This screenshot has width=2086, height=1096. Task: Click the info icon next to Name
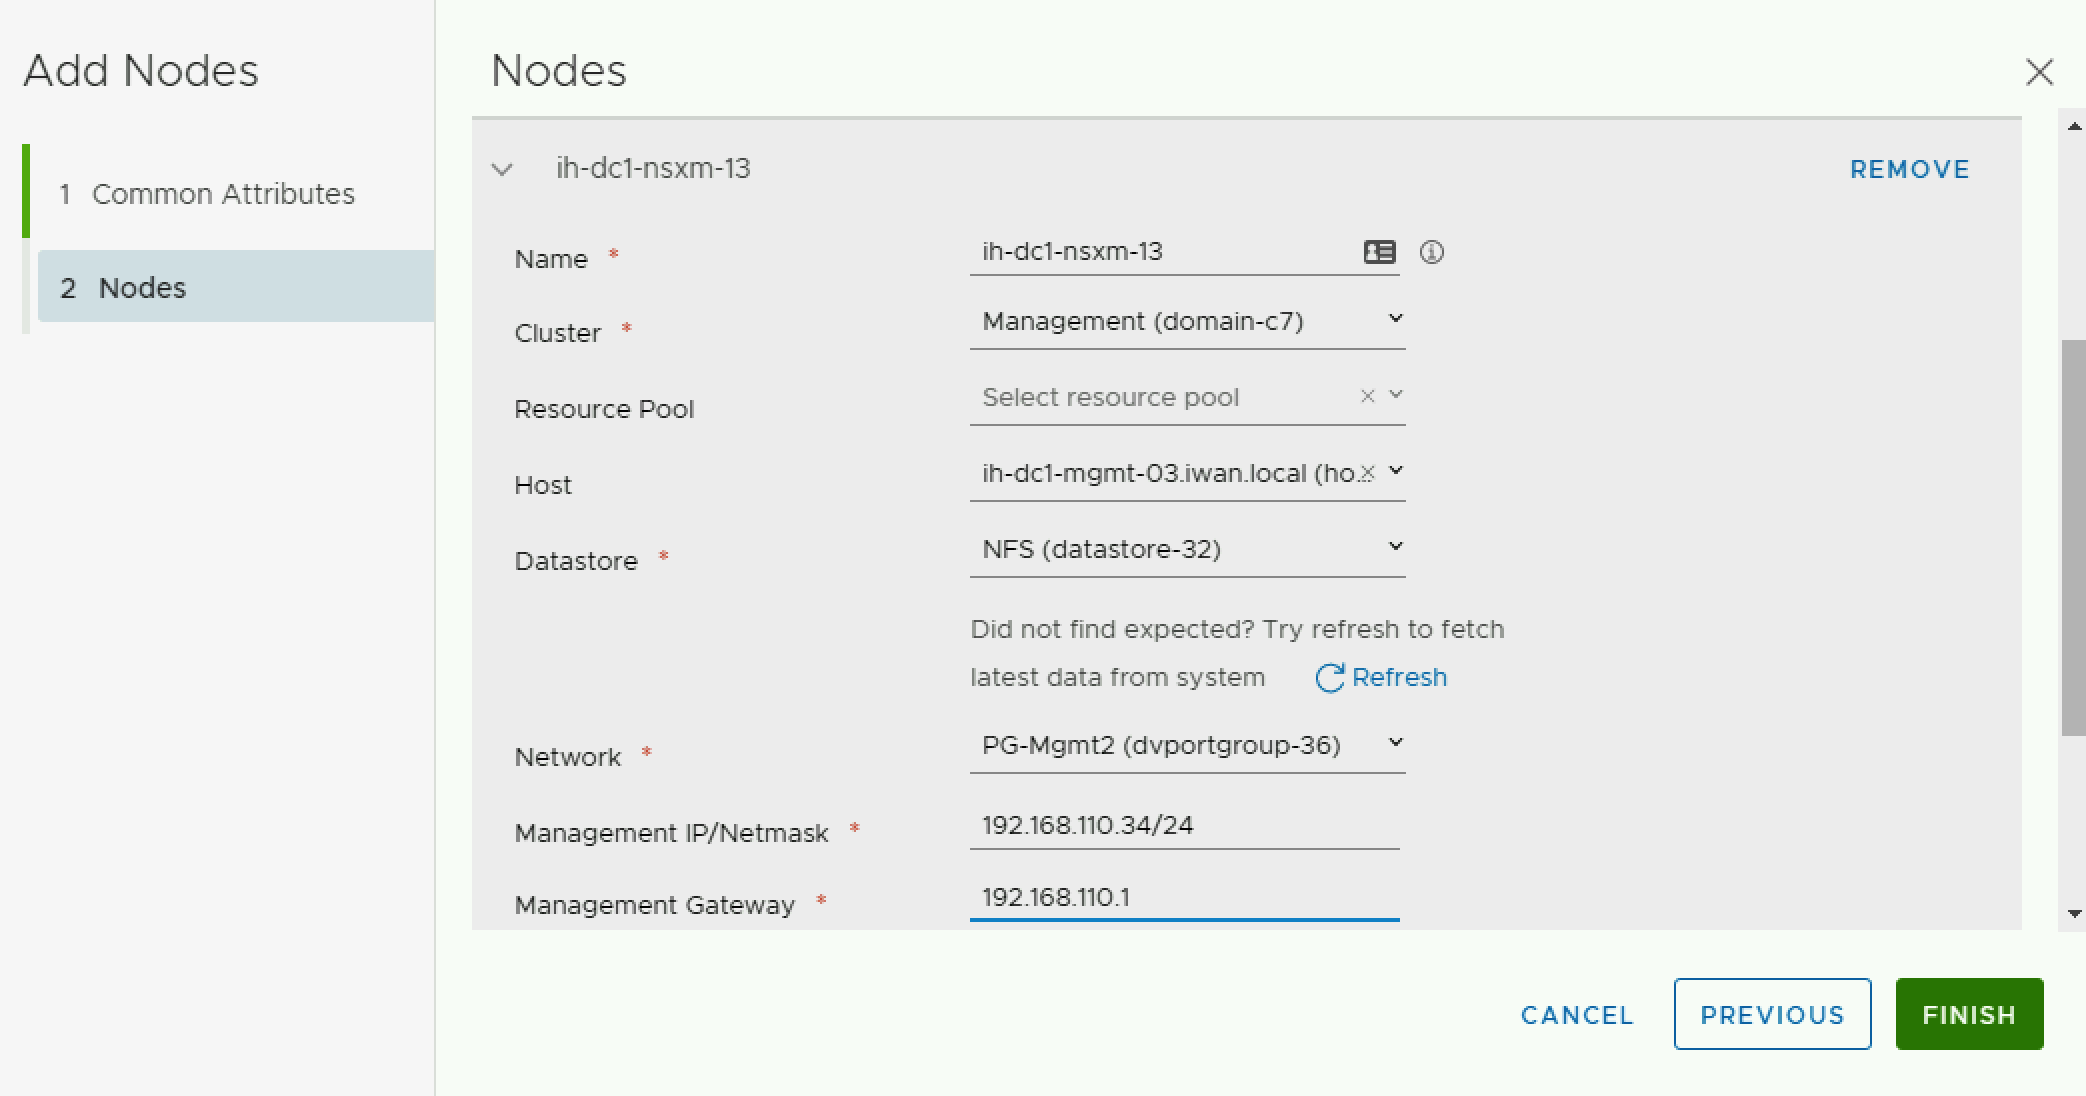1432,252
